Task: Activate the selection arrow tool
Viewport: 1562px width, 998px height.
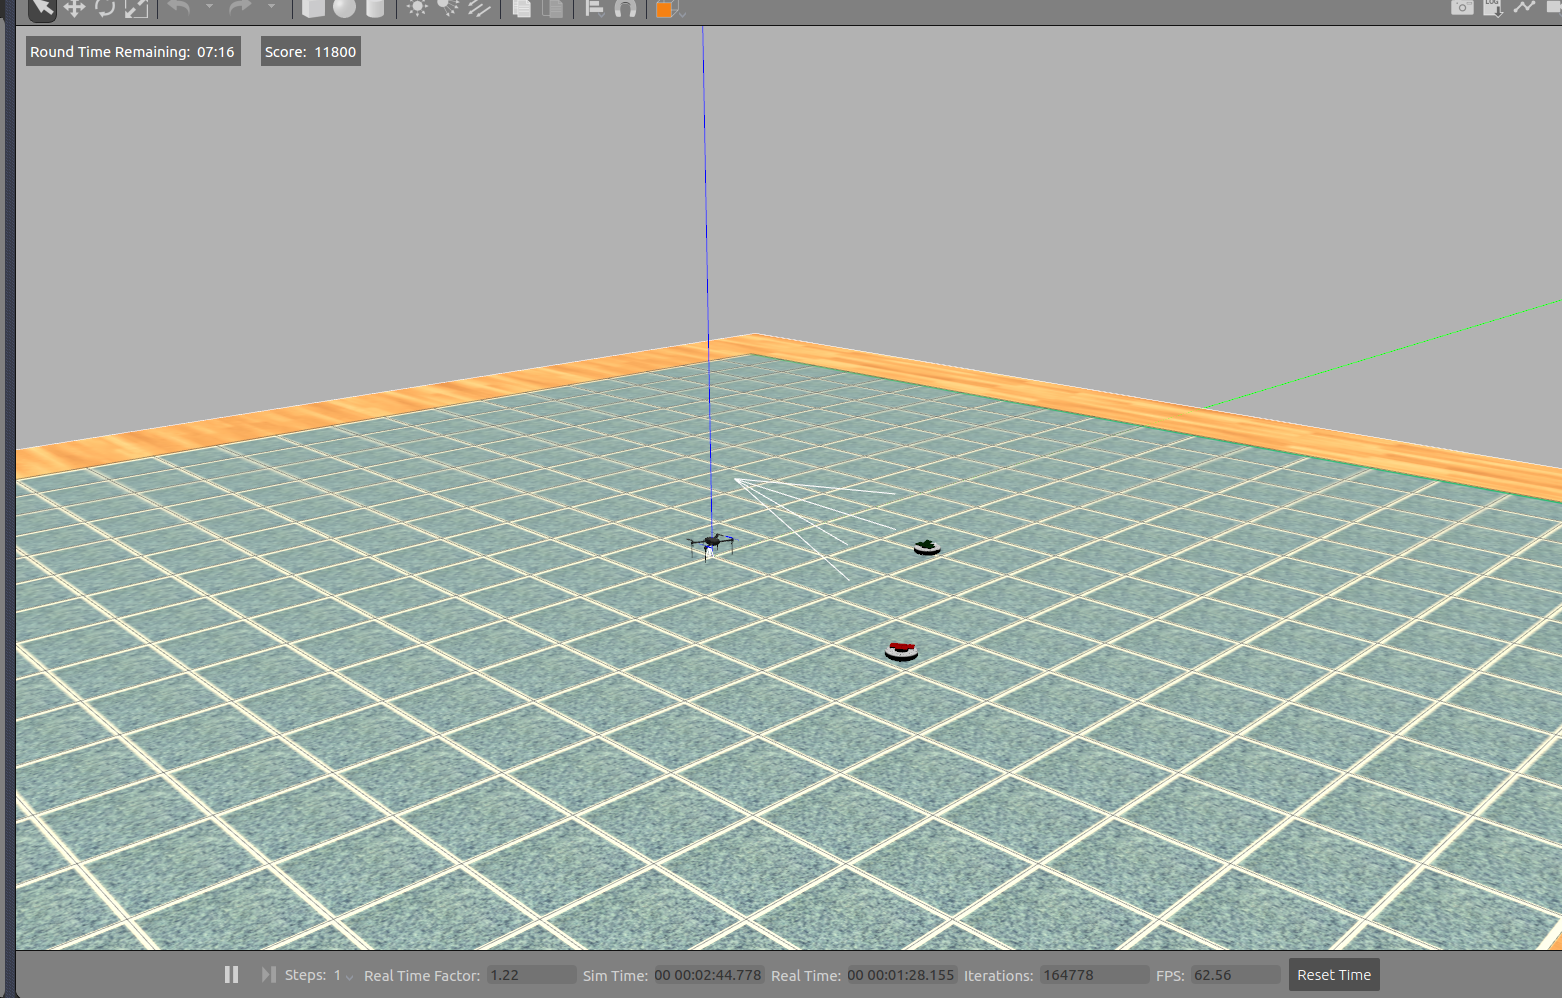Action: (43, 8)
